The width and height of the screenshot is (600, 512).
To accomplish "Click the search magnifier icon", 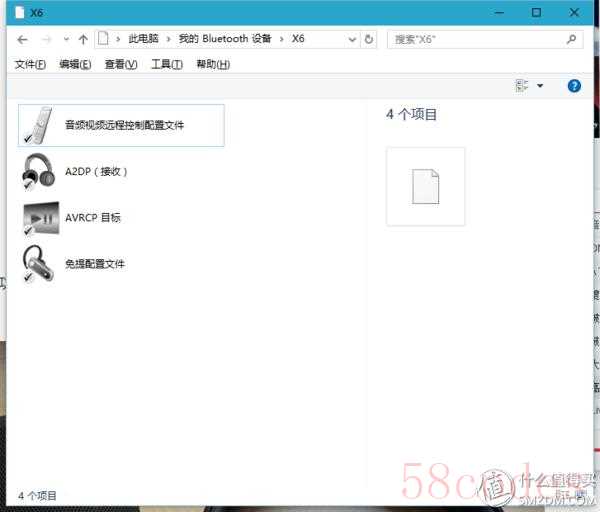I will pyautogui.click(x=571, y=40).
